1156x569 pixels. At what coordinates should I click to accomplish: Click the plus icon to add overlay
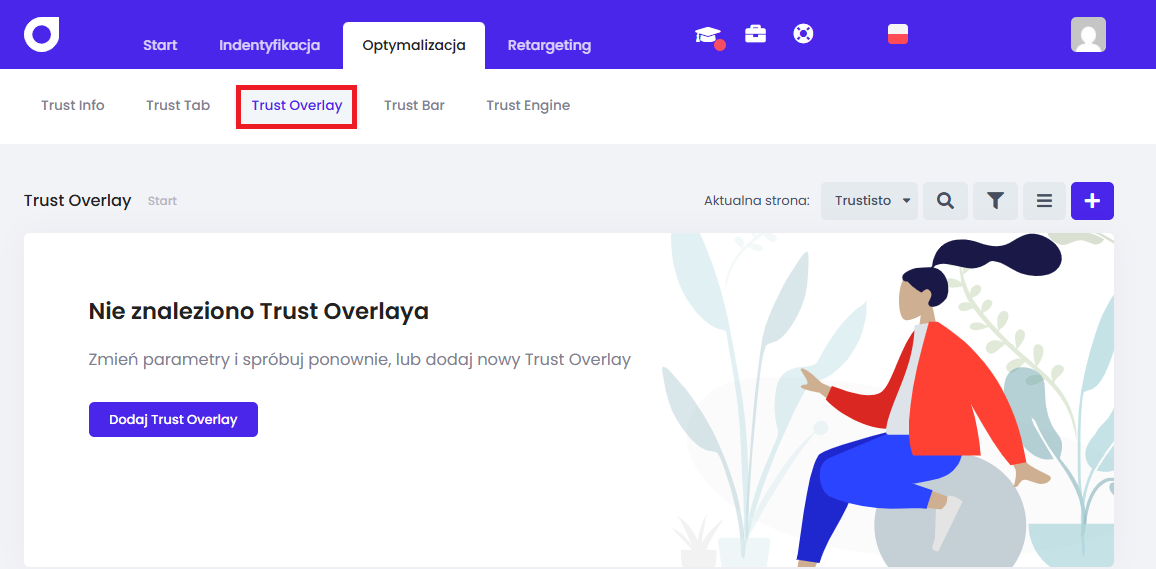[1092, 200]
